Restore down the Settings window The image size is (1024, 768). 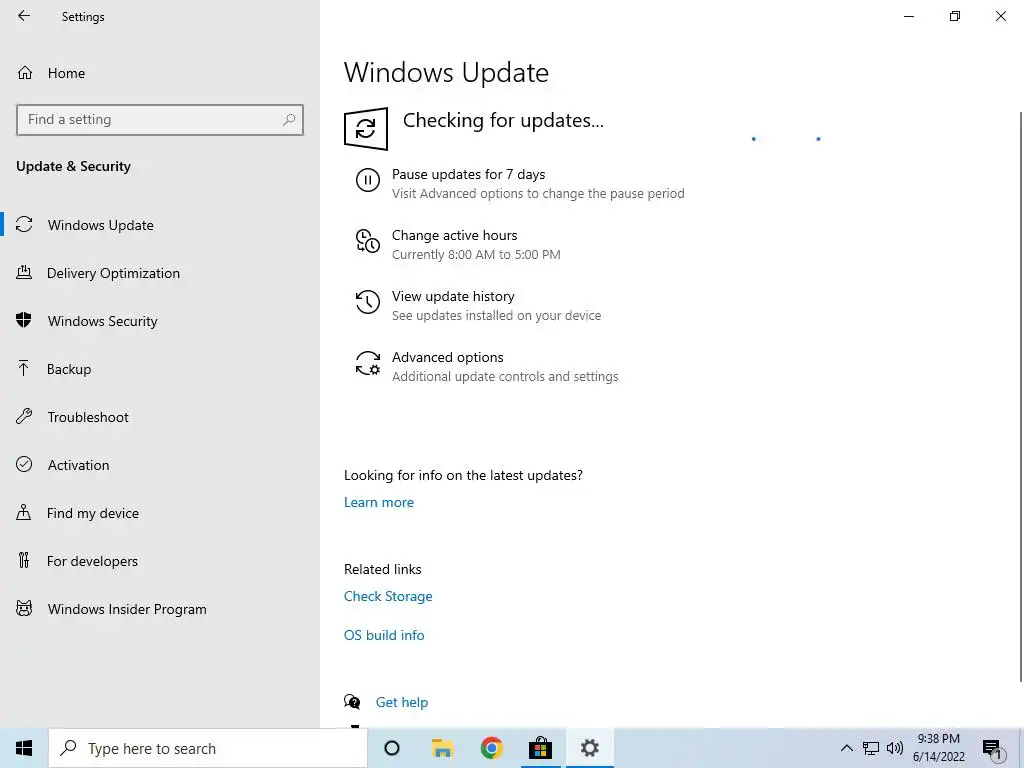955,16
